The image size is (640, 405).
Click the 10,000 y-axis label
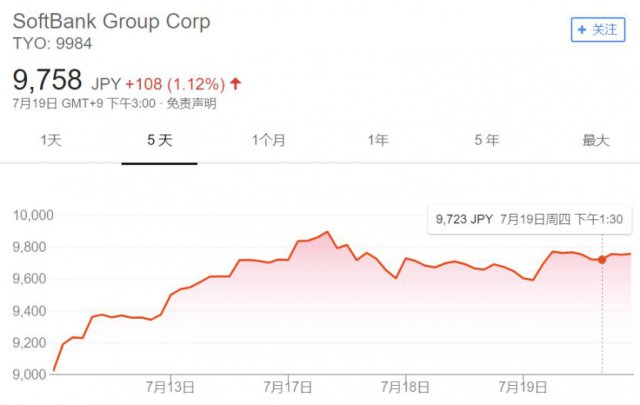click(x=30, y=215)
